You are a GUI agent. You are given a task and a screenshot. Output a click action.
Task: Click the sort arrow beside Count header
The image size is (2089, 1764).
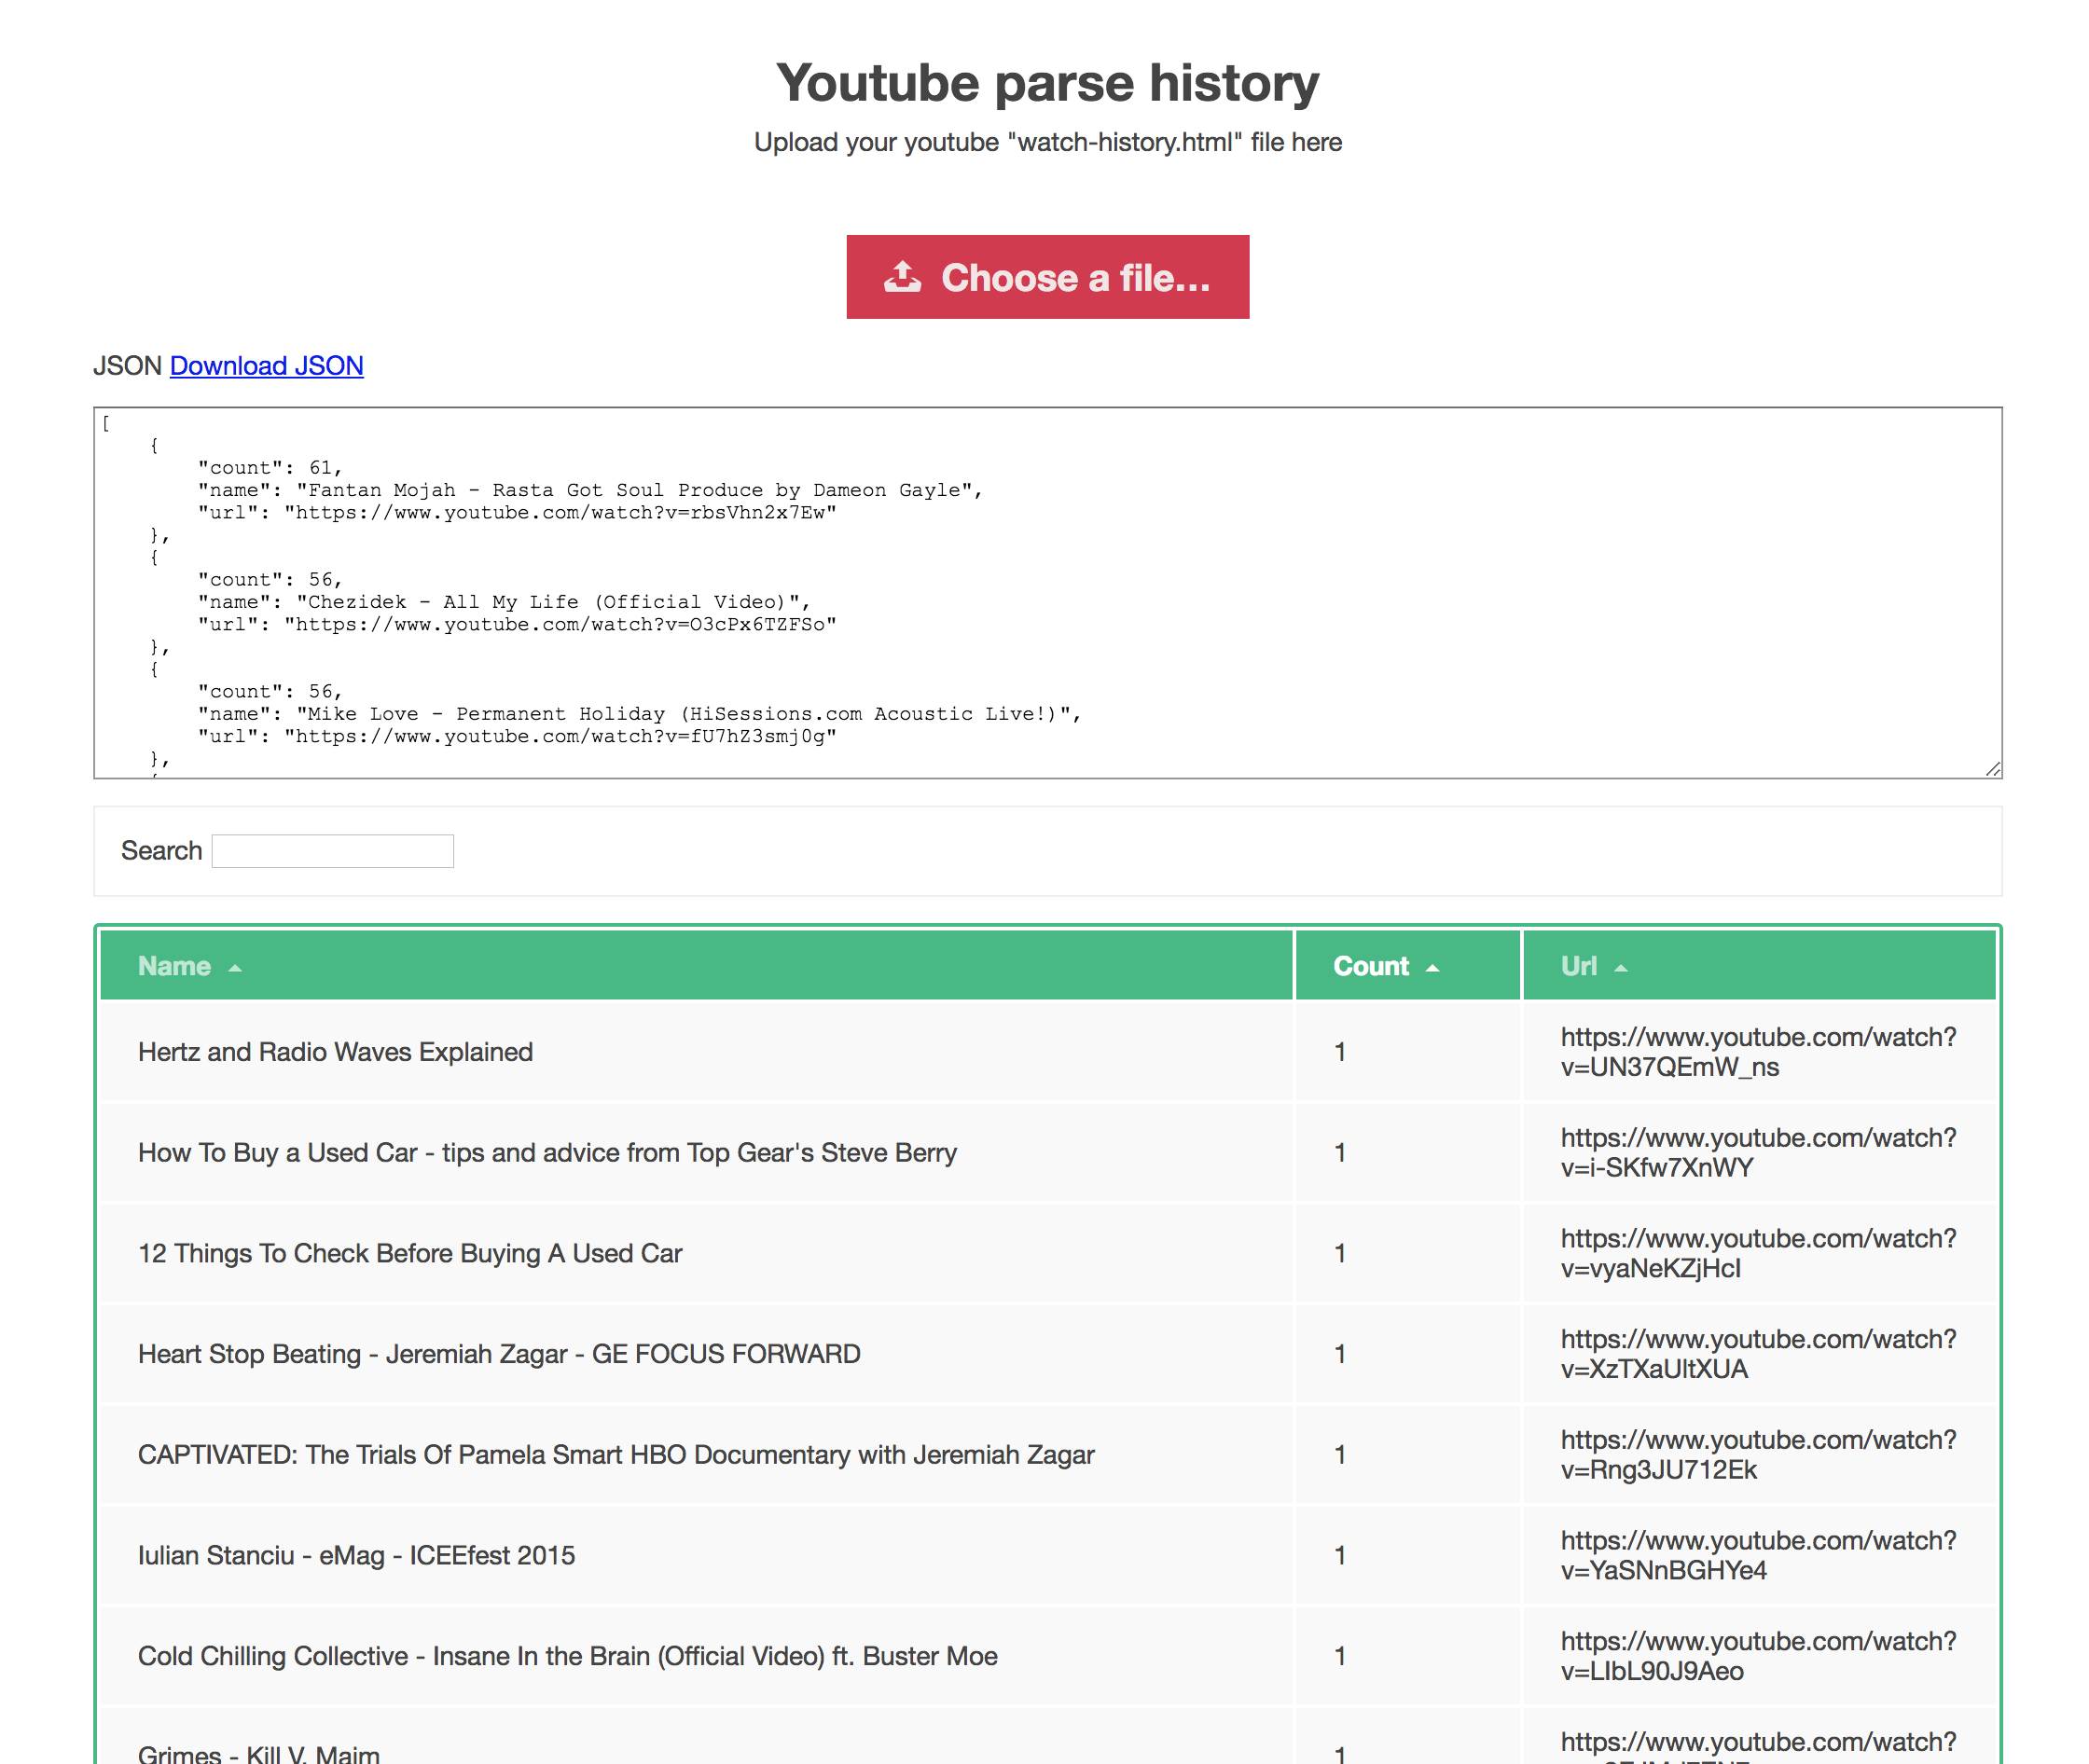[1433, 968]
